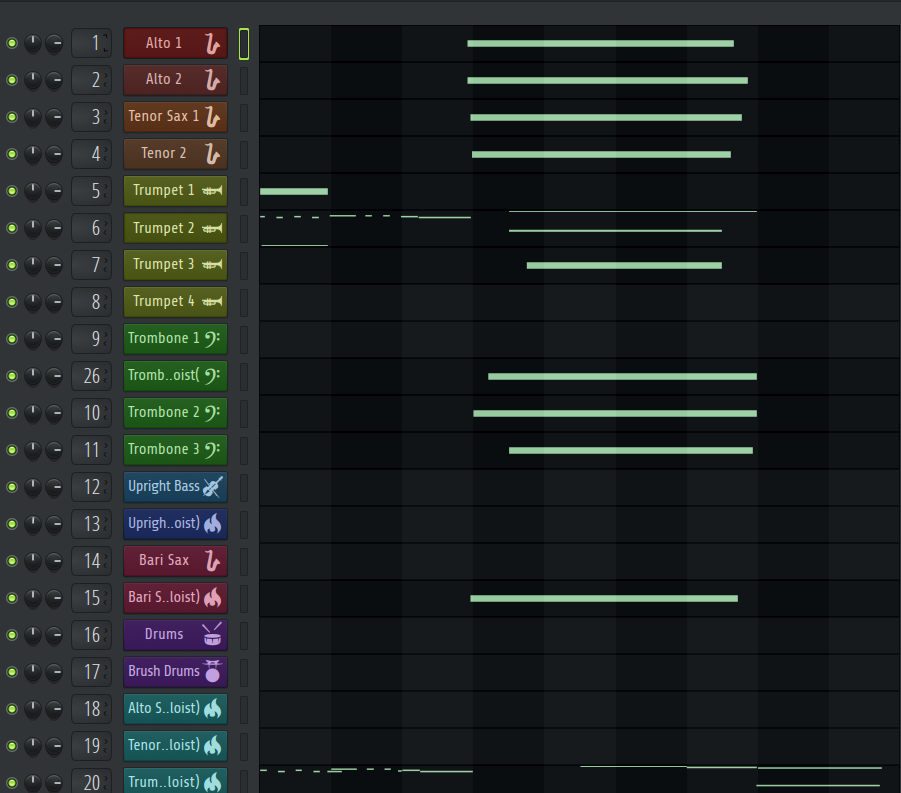Click the violin icon on Upright Bass
The height and width of the screenshot is (793, 901).
(x=213, y=487)
